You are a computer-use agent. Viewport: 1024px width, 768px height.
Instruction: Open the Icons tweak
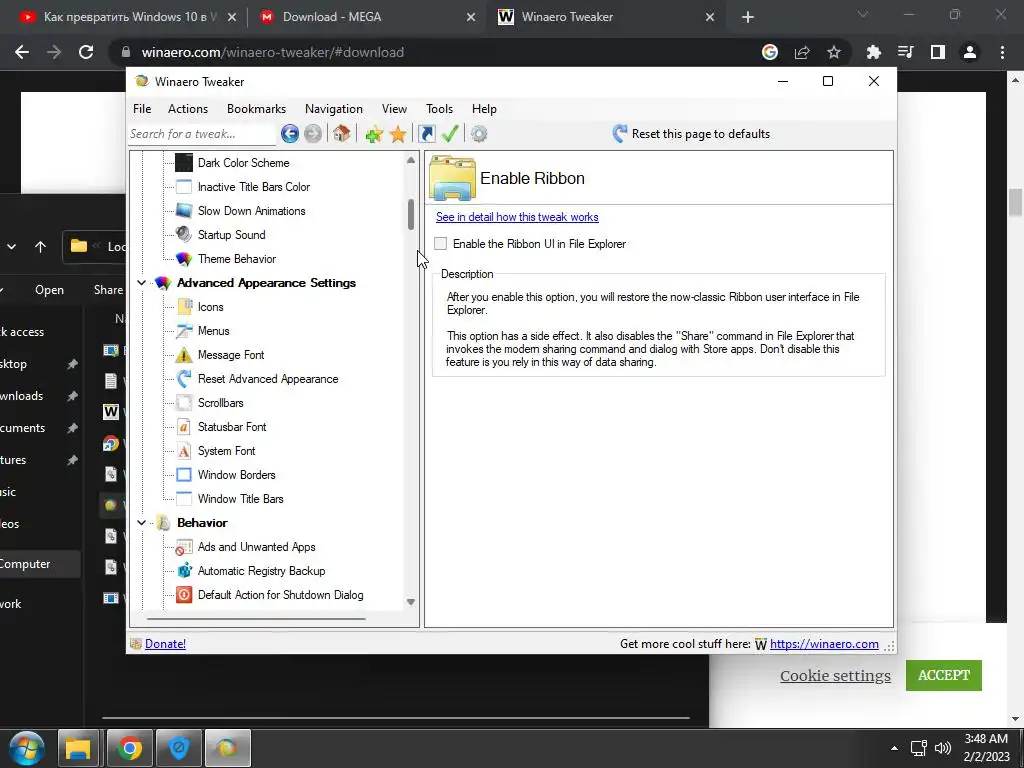(x=210, y=307)
